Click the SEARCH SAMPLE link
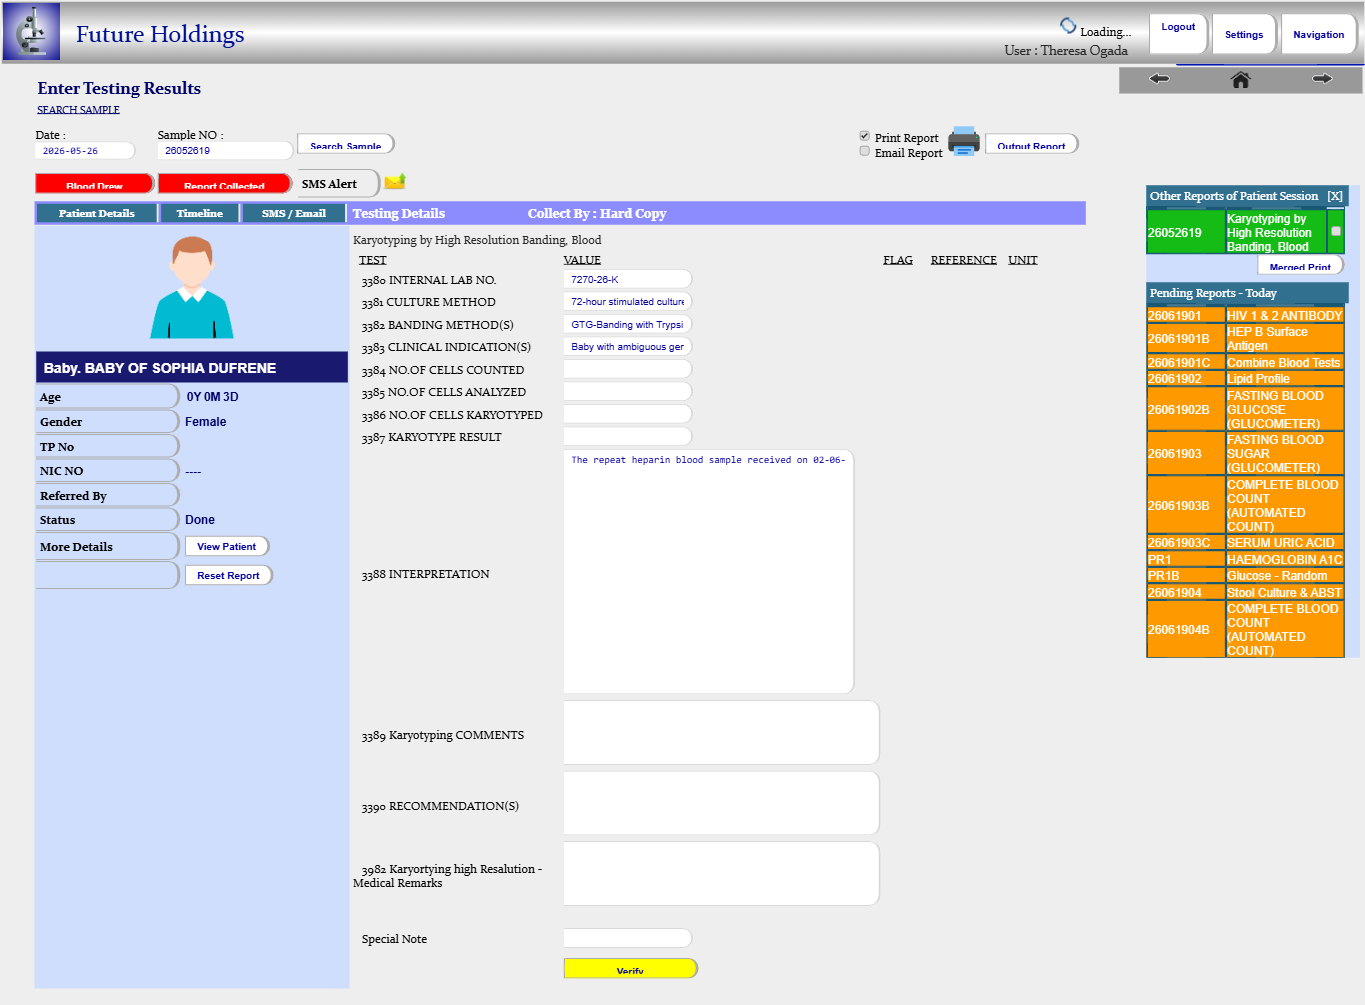Screen dimensions: 1365x1005 (x=78, y=110)
